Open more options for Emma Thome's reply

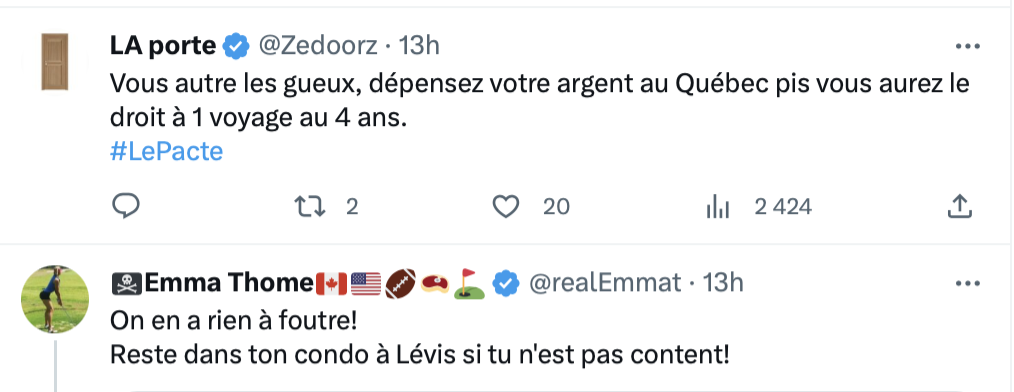point(967,283)
